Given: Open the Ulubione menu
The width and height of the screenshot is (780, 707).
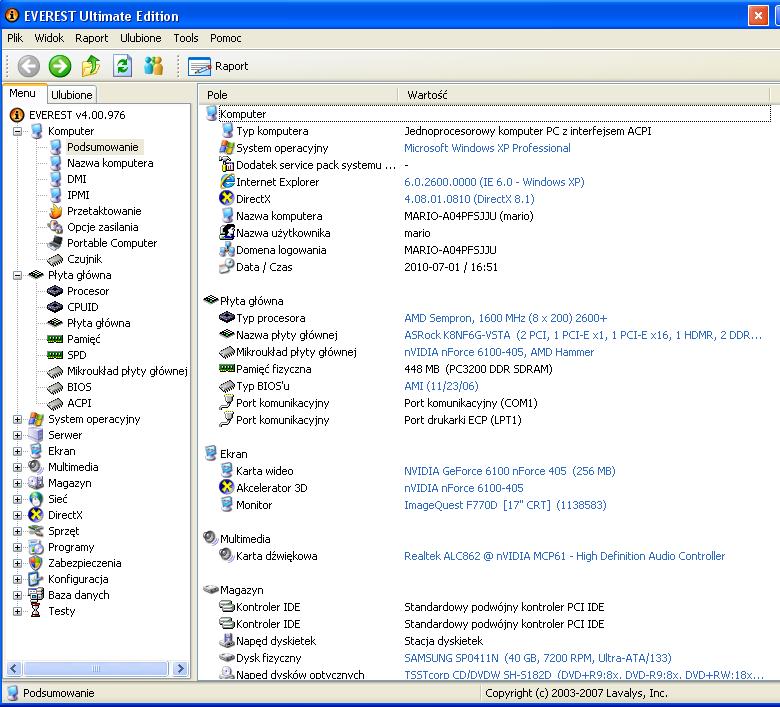Looking at the screenshot, I should point(141,38).
